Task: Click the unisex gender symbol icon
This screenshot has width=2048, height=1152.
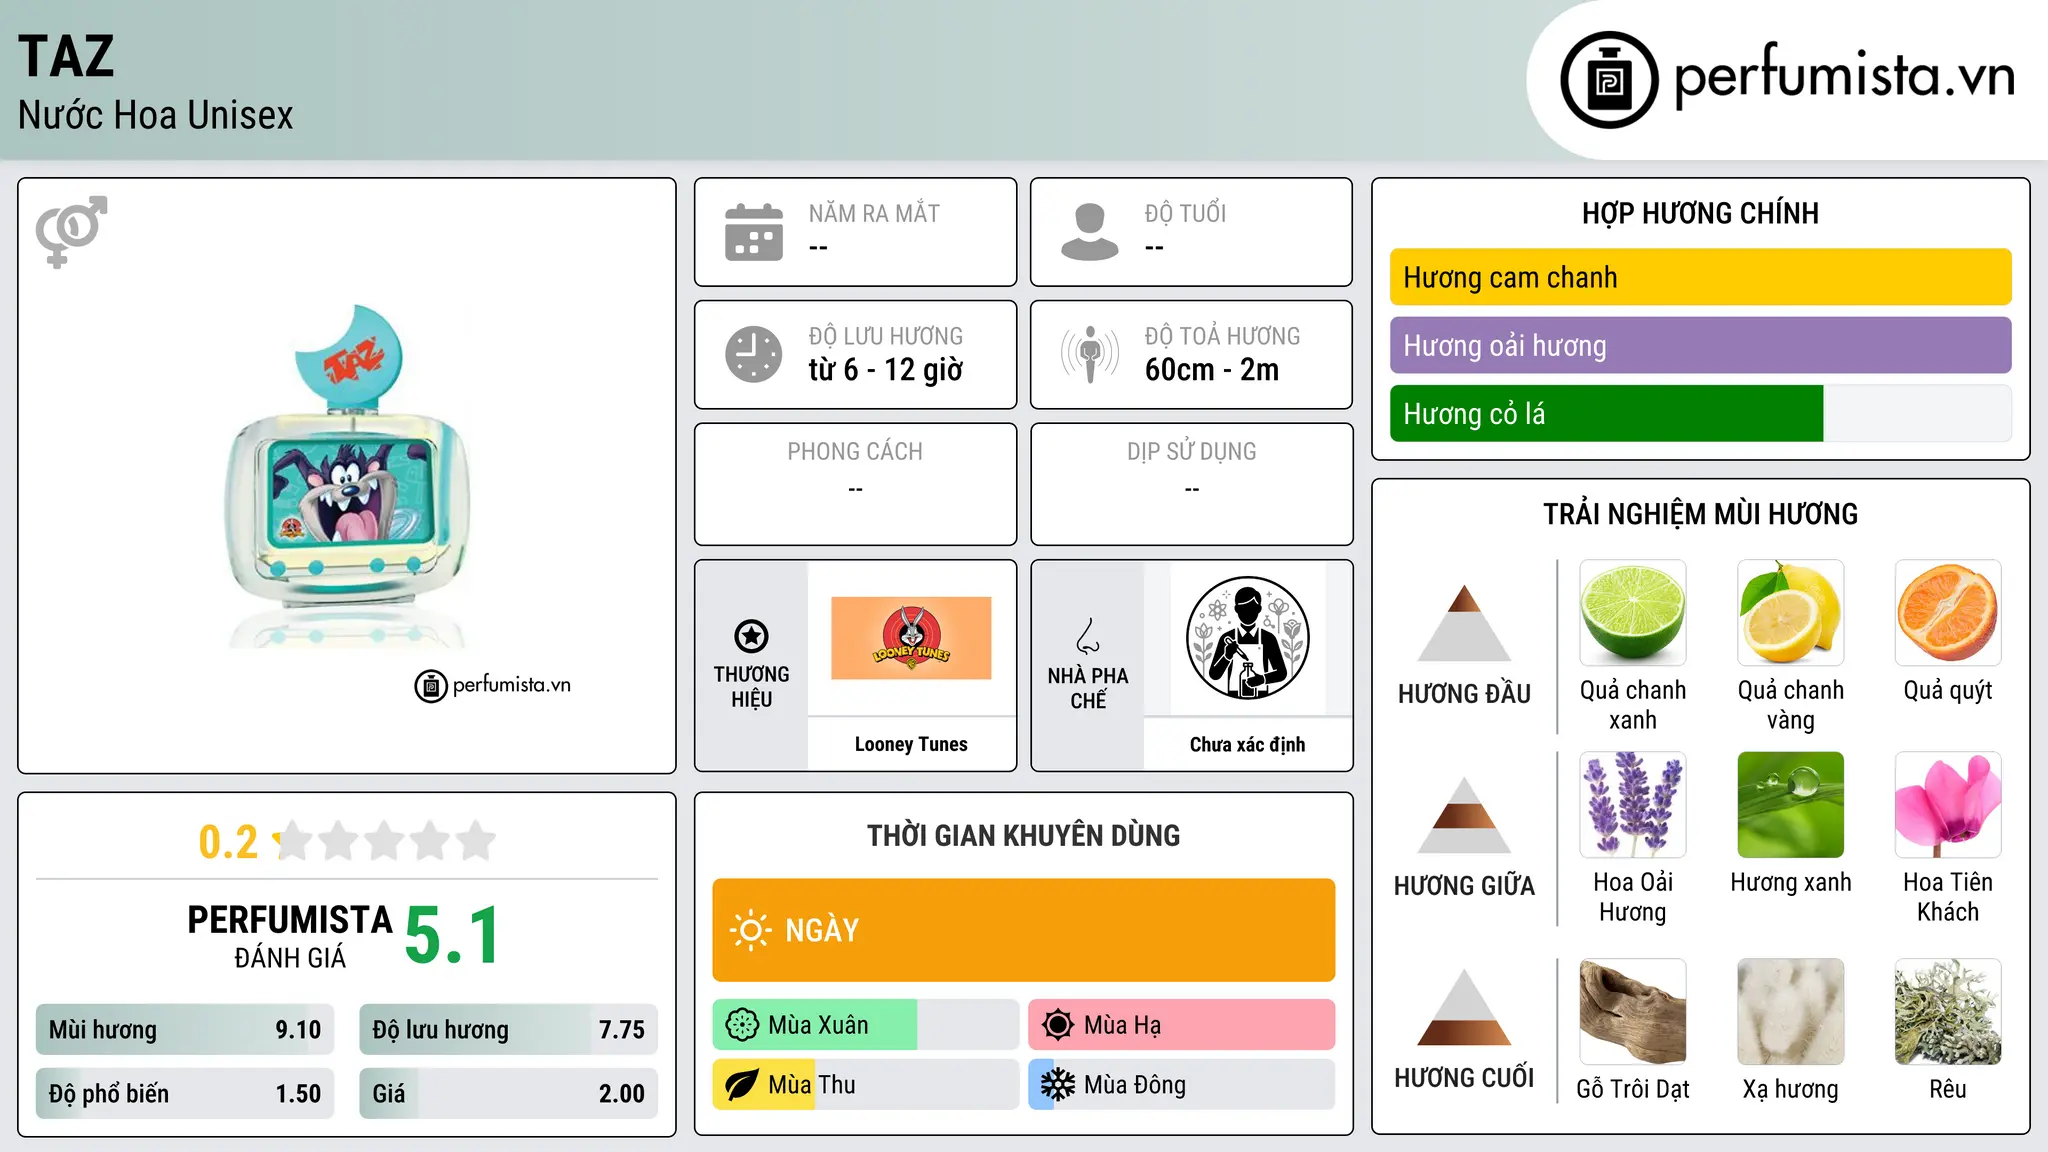Action: [x=71, y=232]
